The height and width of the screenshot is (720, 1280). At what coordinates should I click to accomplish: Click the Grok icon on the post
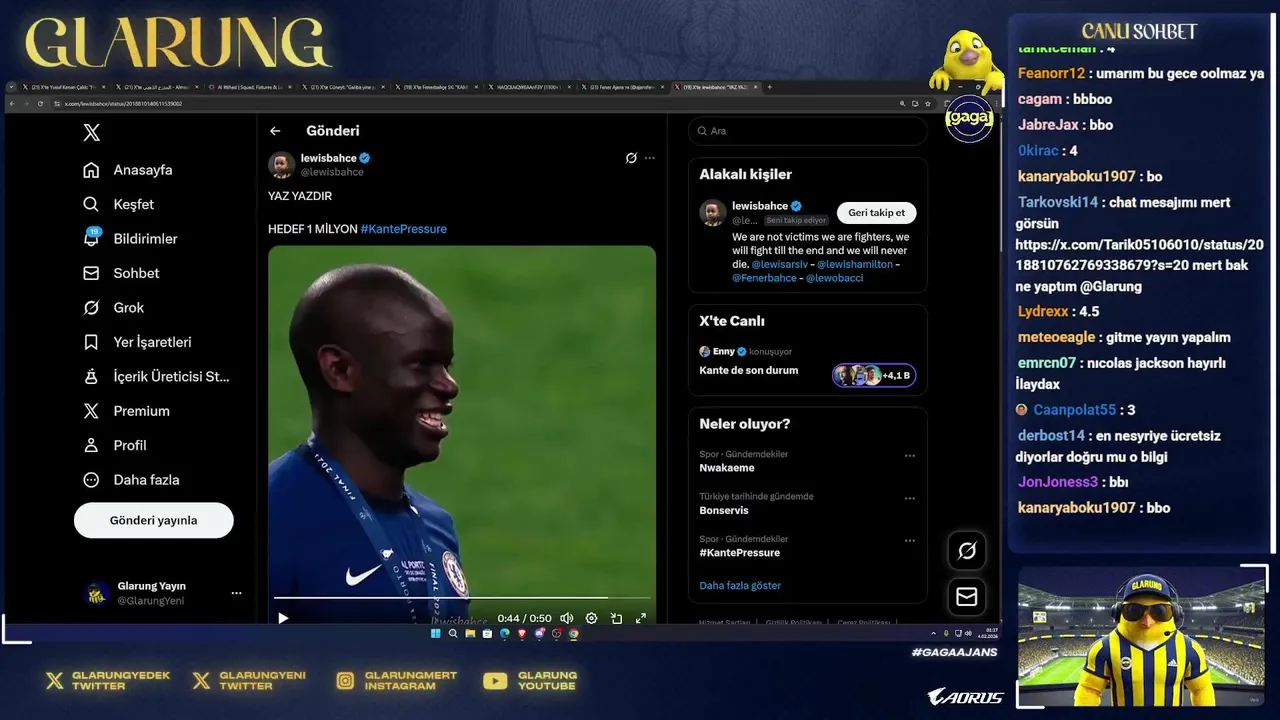(x=631, y=158)
